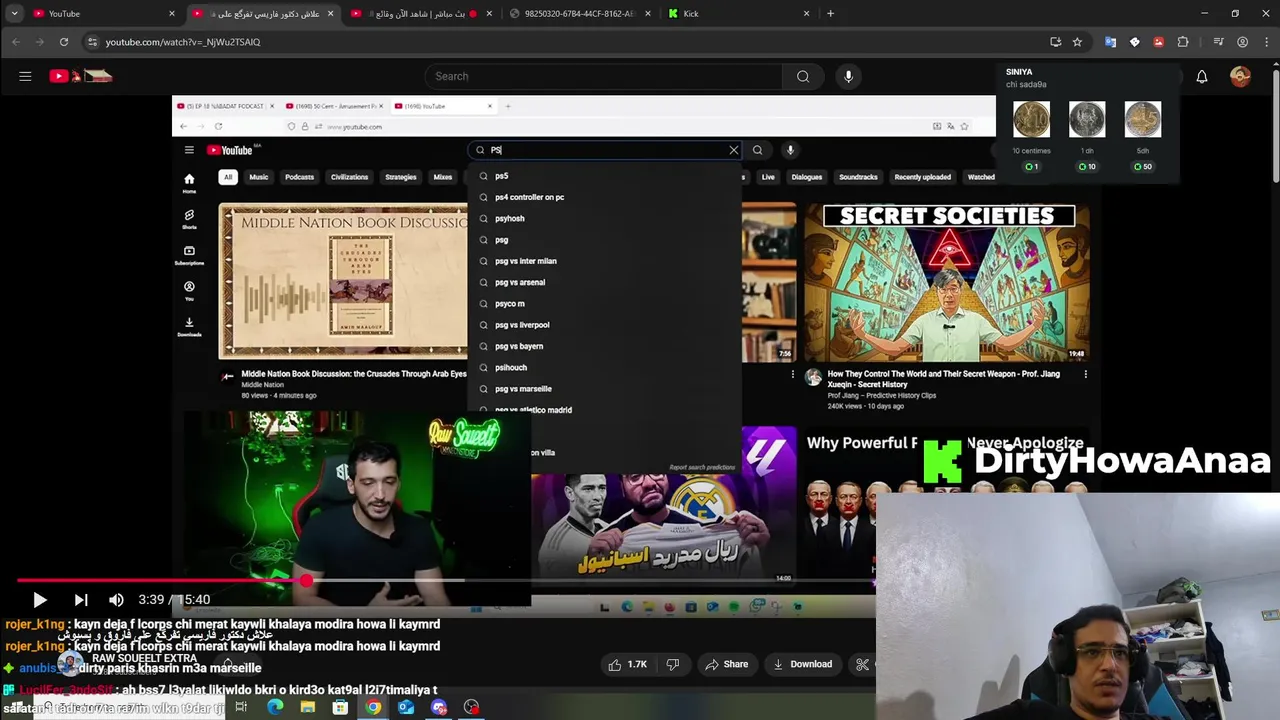The height and width of the screenshot is (720, 1280).
Task: Click the red video progress scrubber
Action: tap(306, 580)
